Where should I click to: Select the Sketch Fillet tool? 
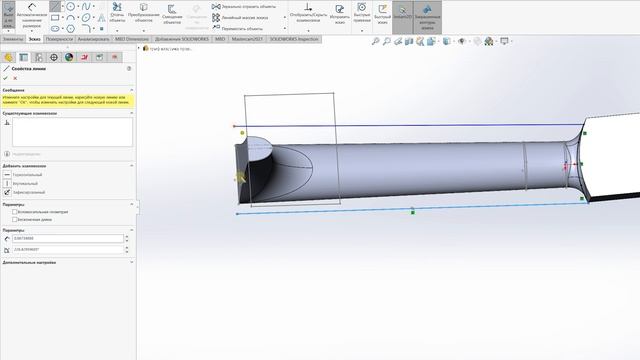tap(86, 29)
